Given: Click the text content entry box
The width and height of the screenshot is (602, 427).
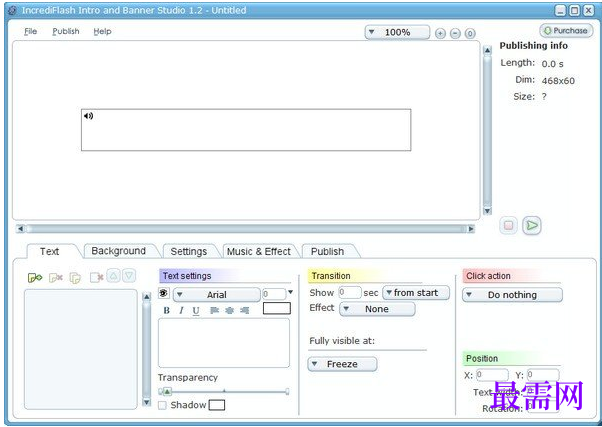Looking at the screenshot, I should pyautogui.click(x=224, y=343).
